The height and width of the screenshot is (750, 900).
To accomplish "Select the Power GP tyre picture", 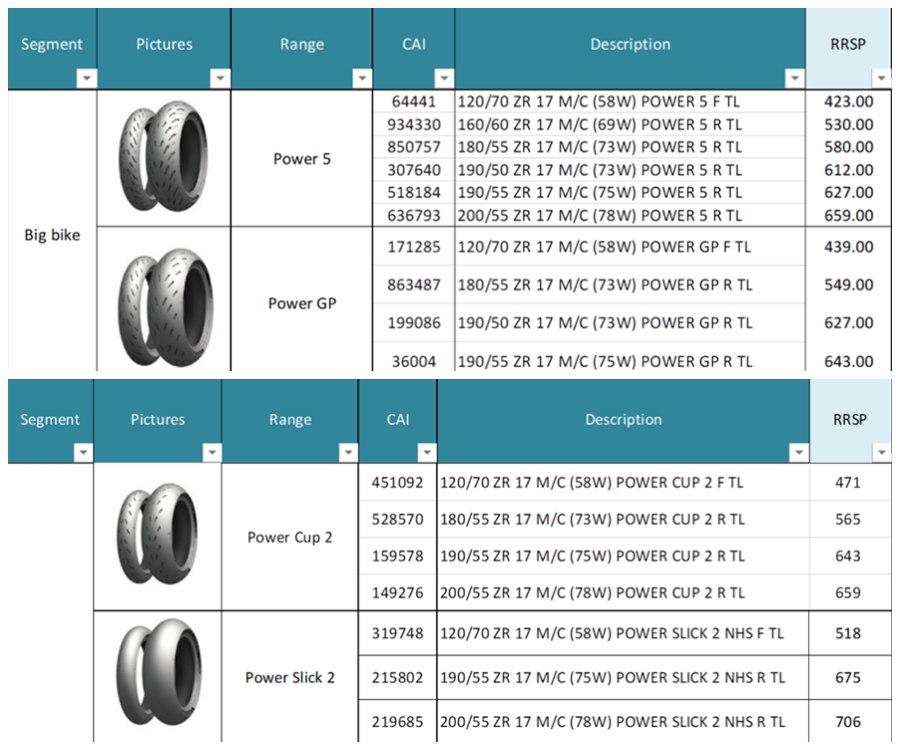I will [x=165, y=307].
